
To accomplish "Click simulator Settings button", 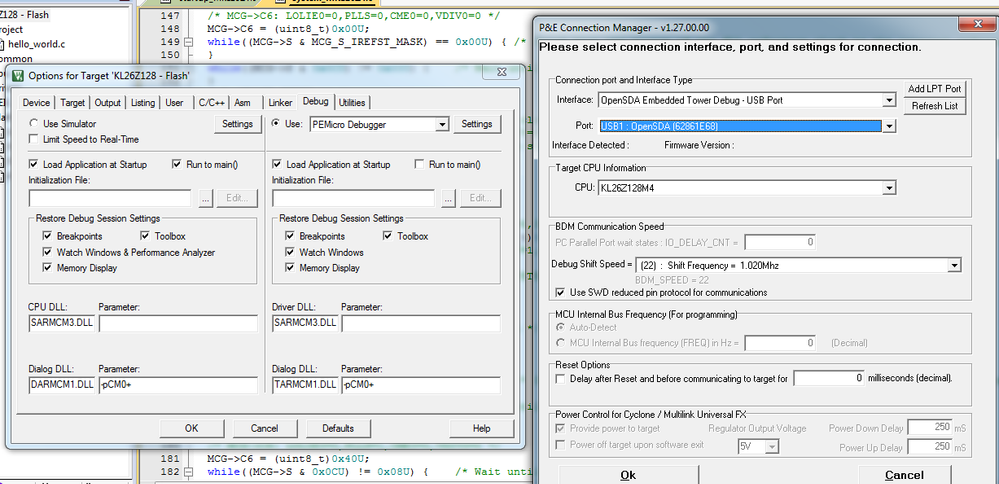I will tap(238, 124).
